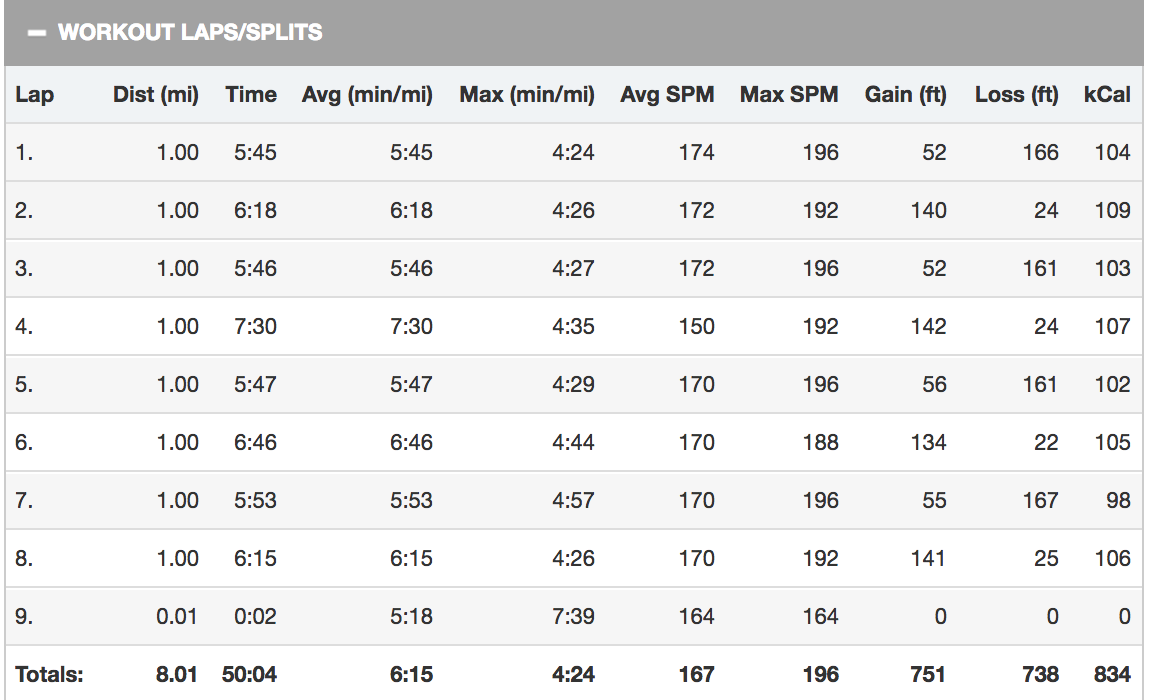Click lap 9's distance value 0.01

tap(177, 617)
